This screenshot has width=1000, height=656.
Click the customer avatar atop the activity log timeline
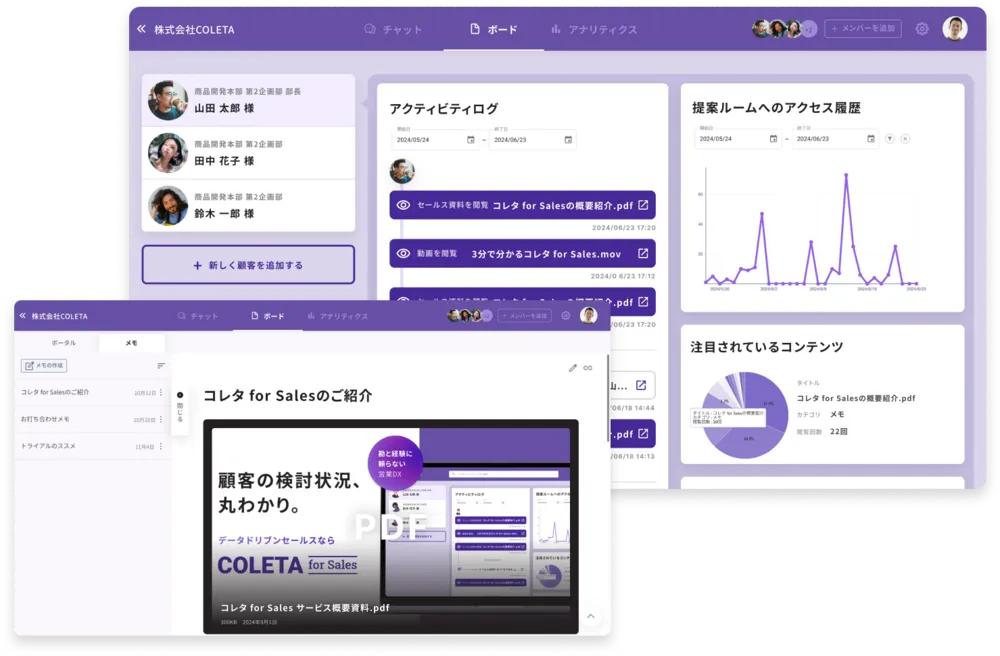(402, 171)
